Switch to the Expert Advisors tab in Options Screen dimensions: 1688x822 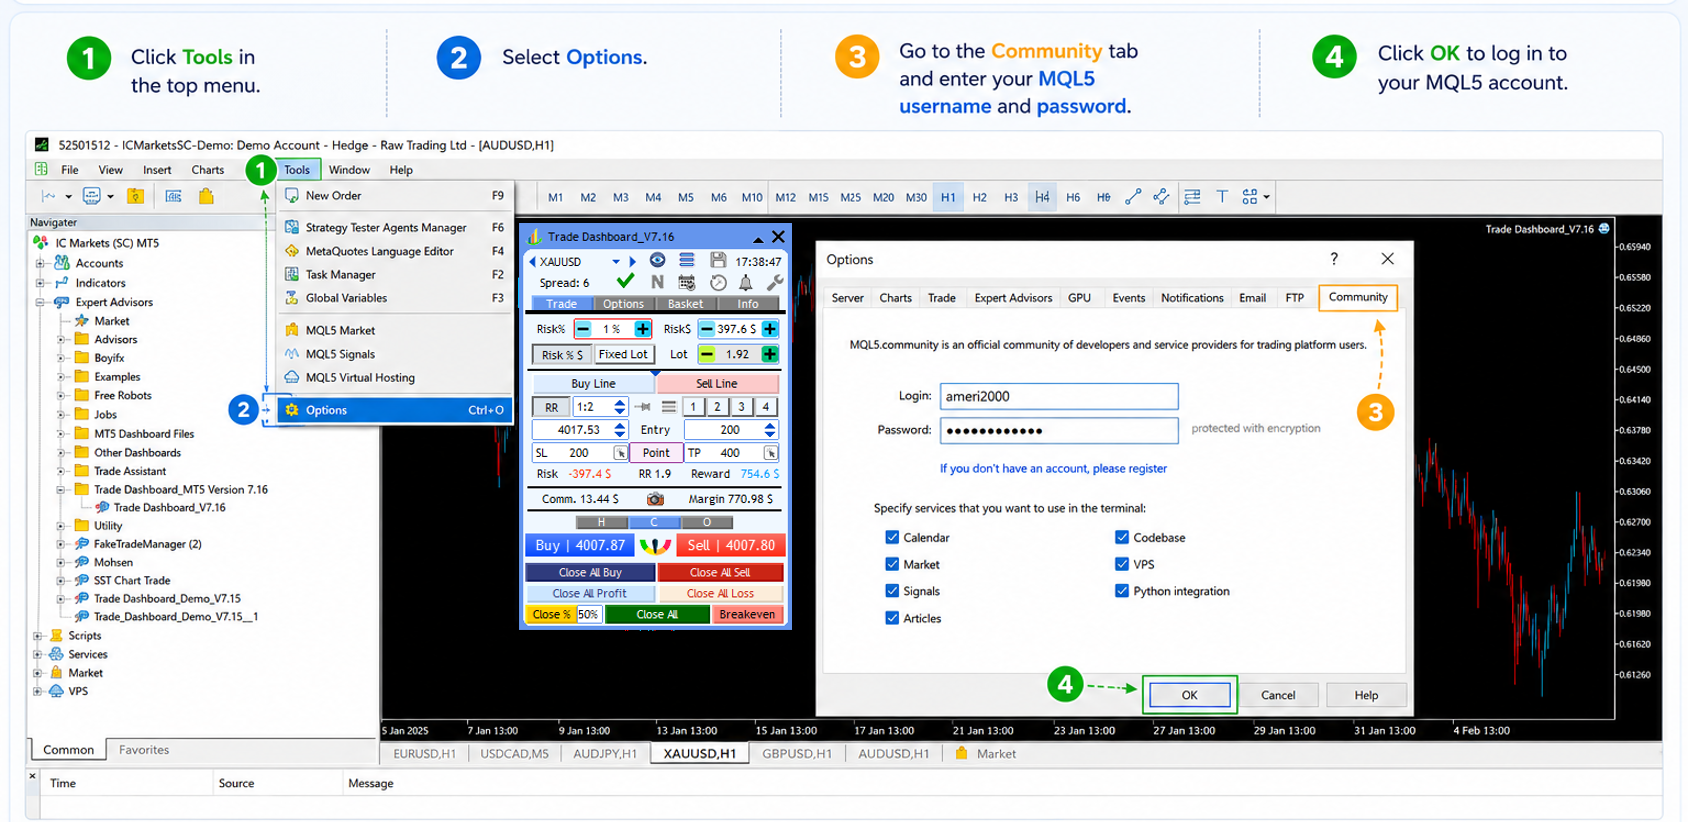[x=1013, y=298]
